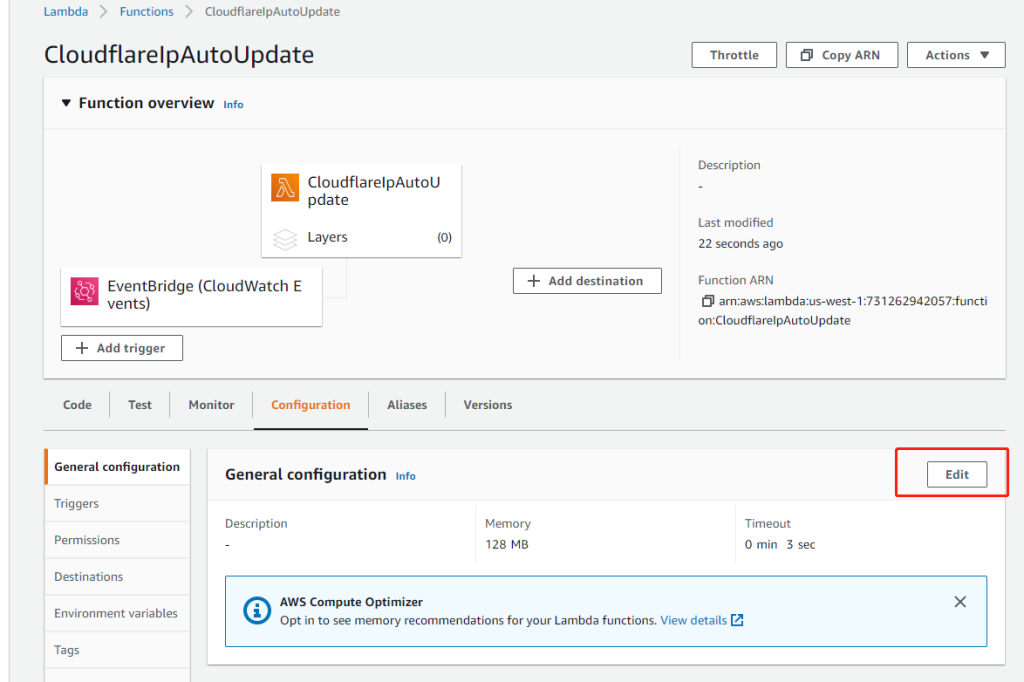Screen dimensions: 1024x682
Task: Copy the Function ARN using copy icon
Action: [x=707, y=301]
